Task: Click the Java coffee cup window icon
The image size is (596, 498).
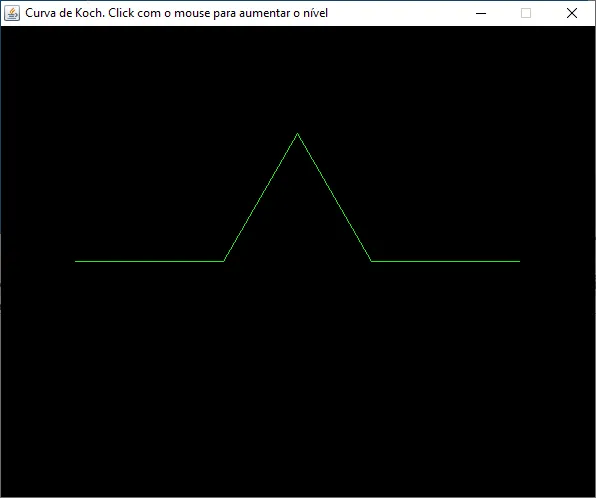Action: point(12,13)
